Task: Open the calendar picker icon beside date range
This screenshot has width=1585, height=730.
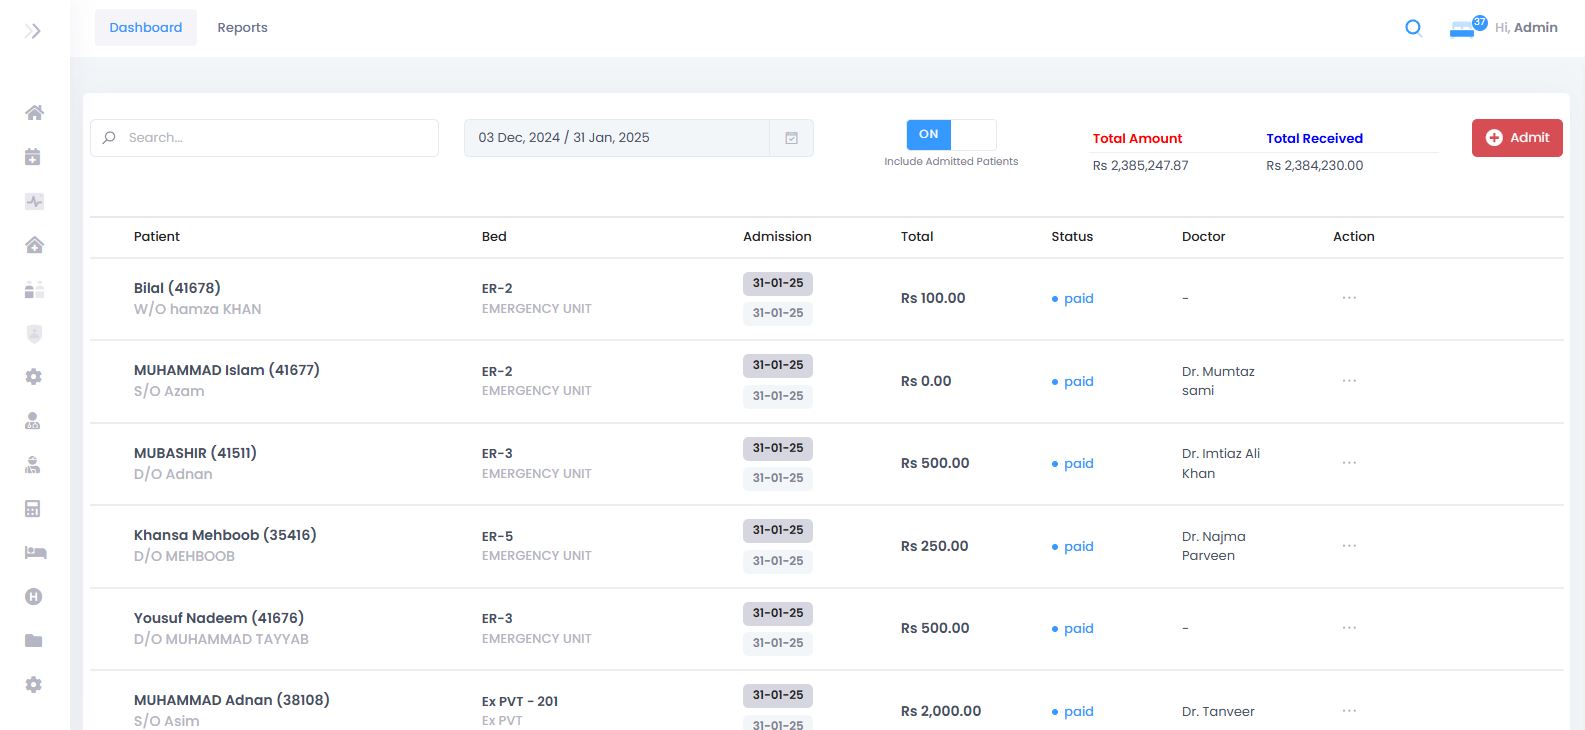Action: (791, 138)
